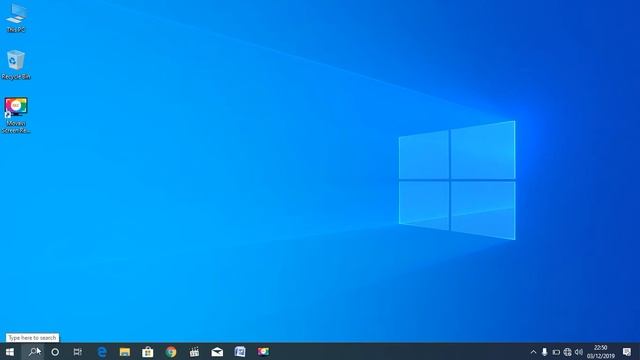Screen dimensions: 640x360
Task: Select the Movavi Screen Recorder desktop shortcut
Action: [x=16, y=115]
